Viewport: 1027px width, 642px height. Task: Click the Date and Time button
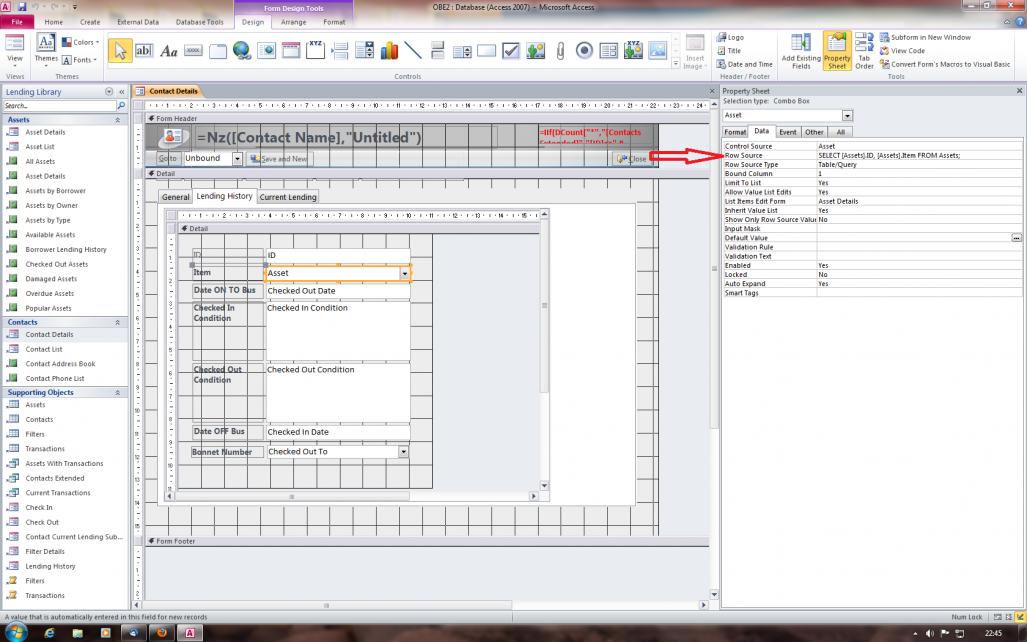point(745,64)
